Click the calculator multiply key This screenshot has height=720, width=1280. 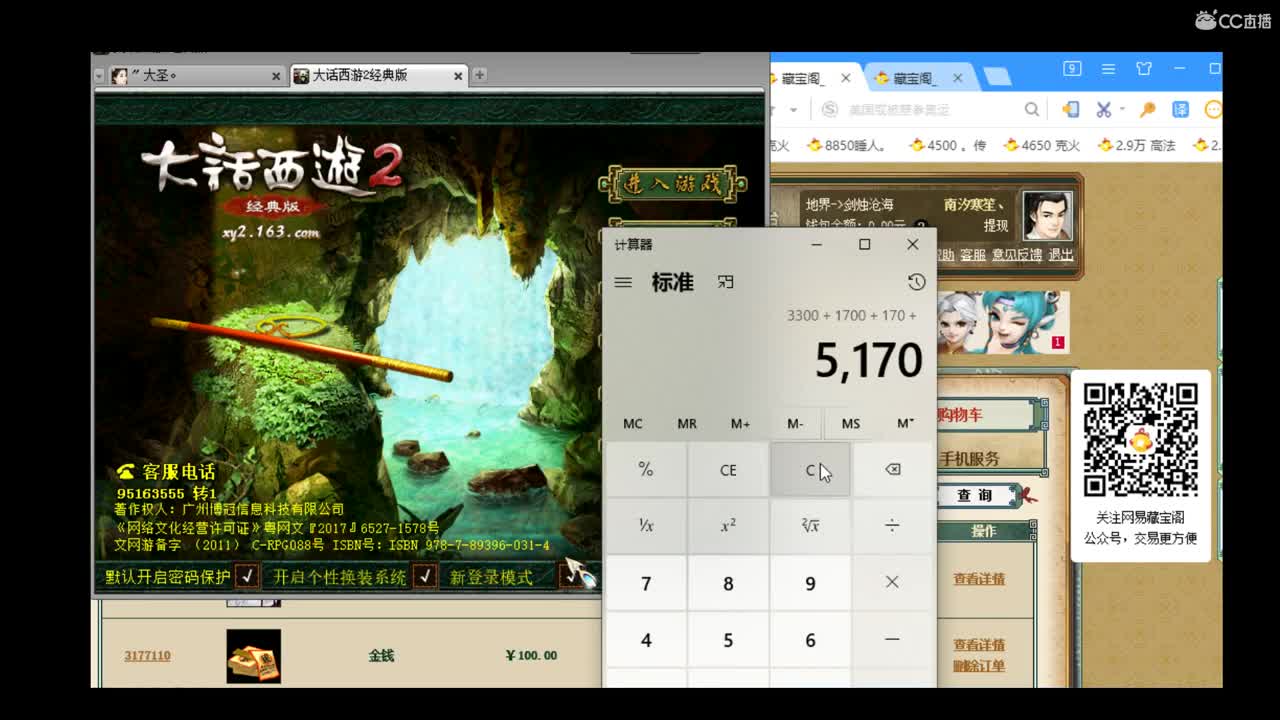pos(892,582)
